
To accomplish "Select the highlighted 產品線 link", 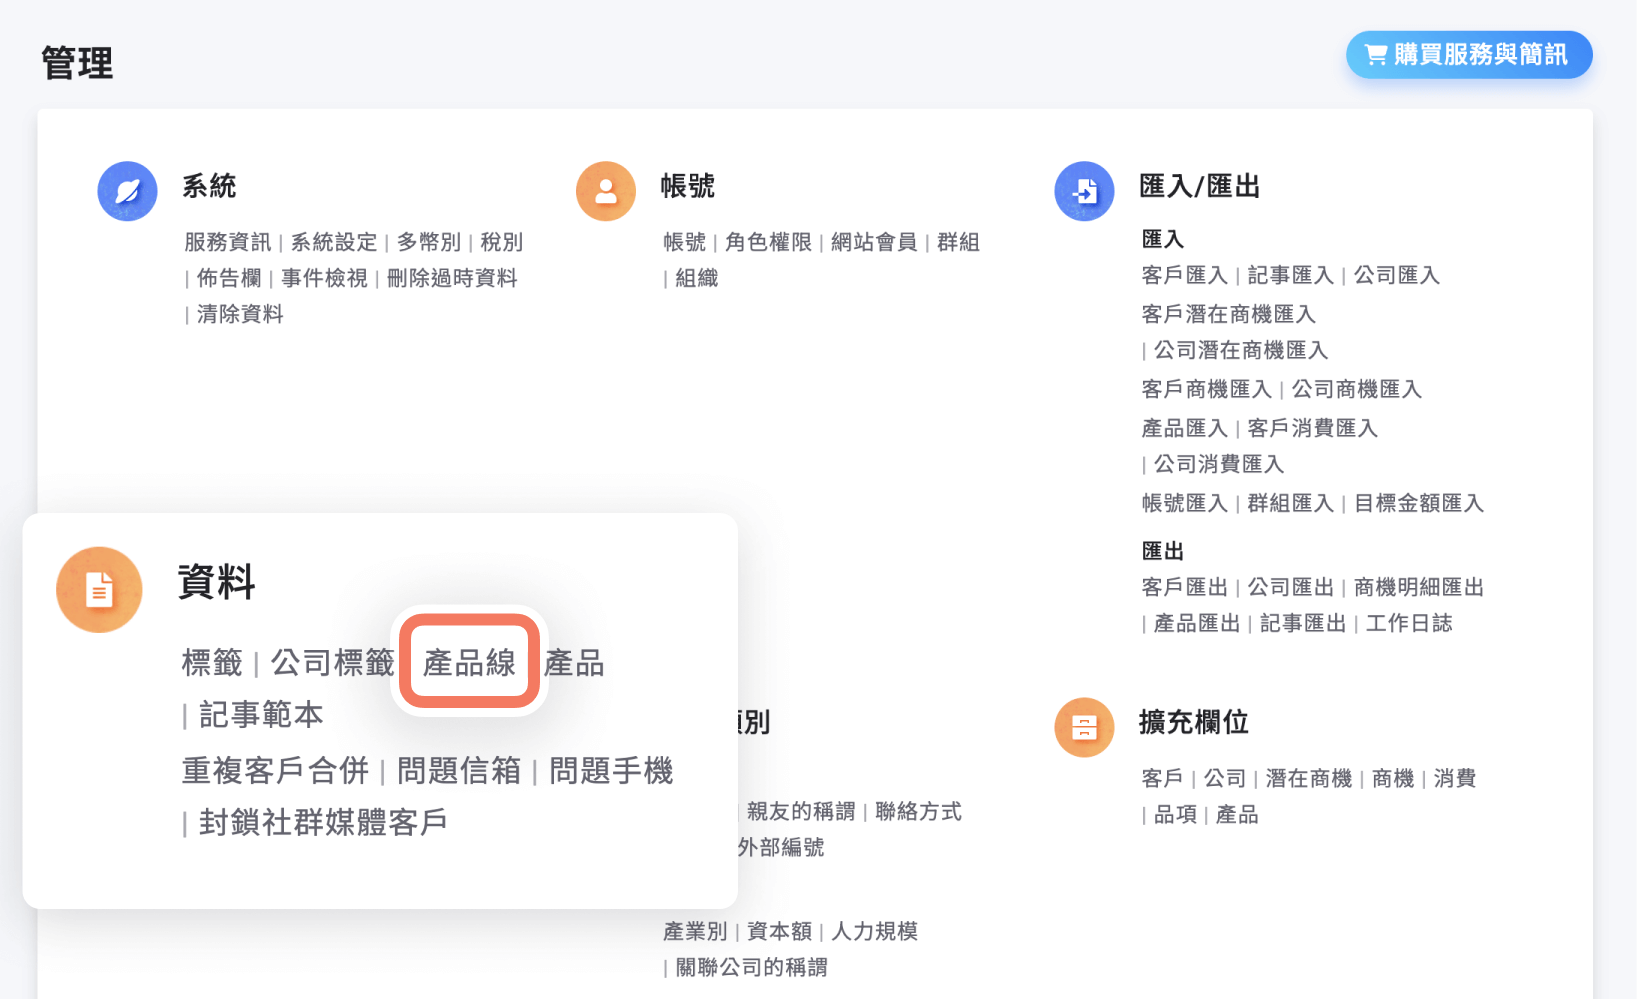I will pos(468,662).
